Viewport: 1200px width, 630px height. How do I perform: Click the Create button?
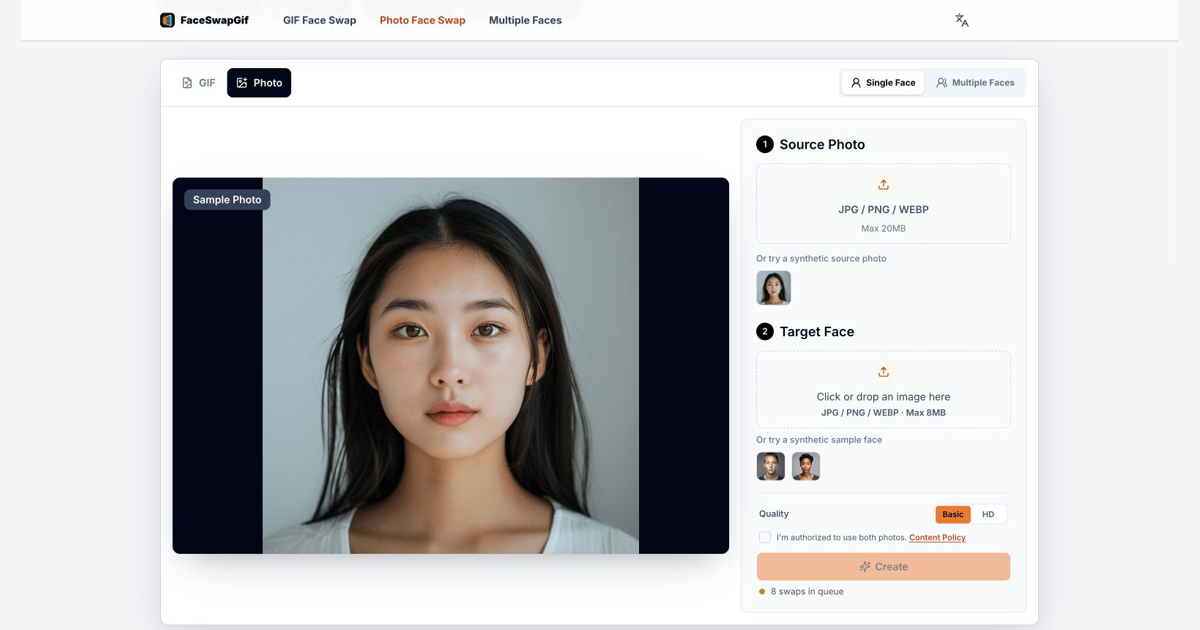883,566
